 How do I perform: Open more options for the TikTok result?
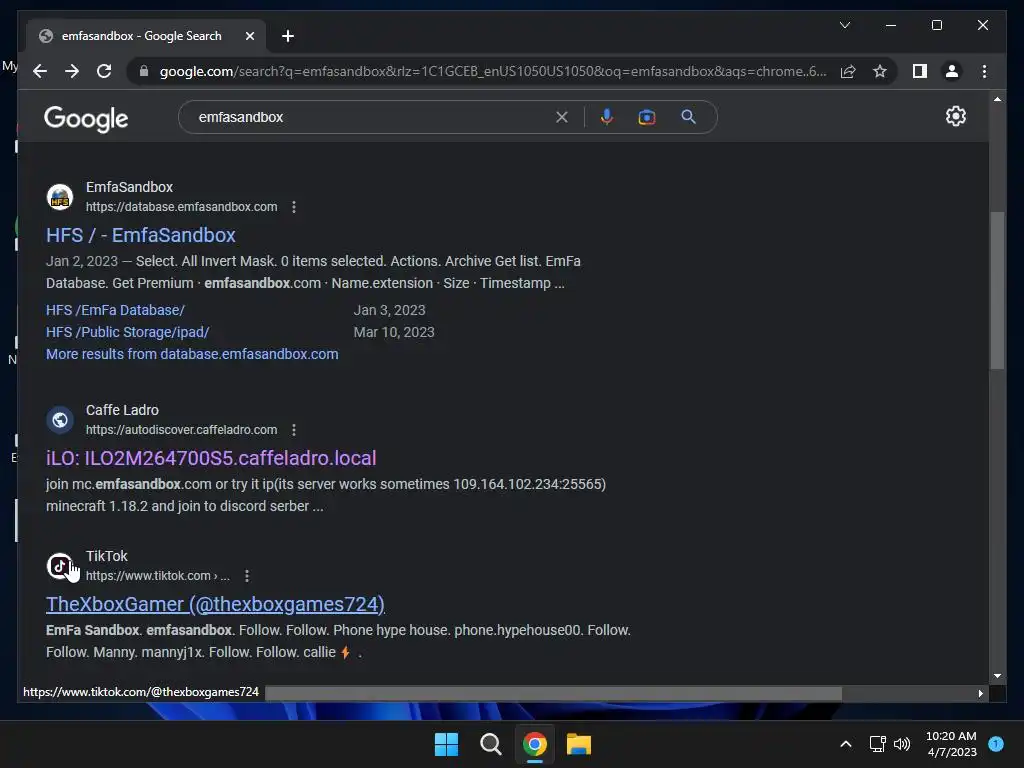247,576
